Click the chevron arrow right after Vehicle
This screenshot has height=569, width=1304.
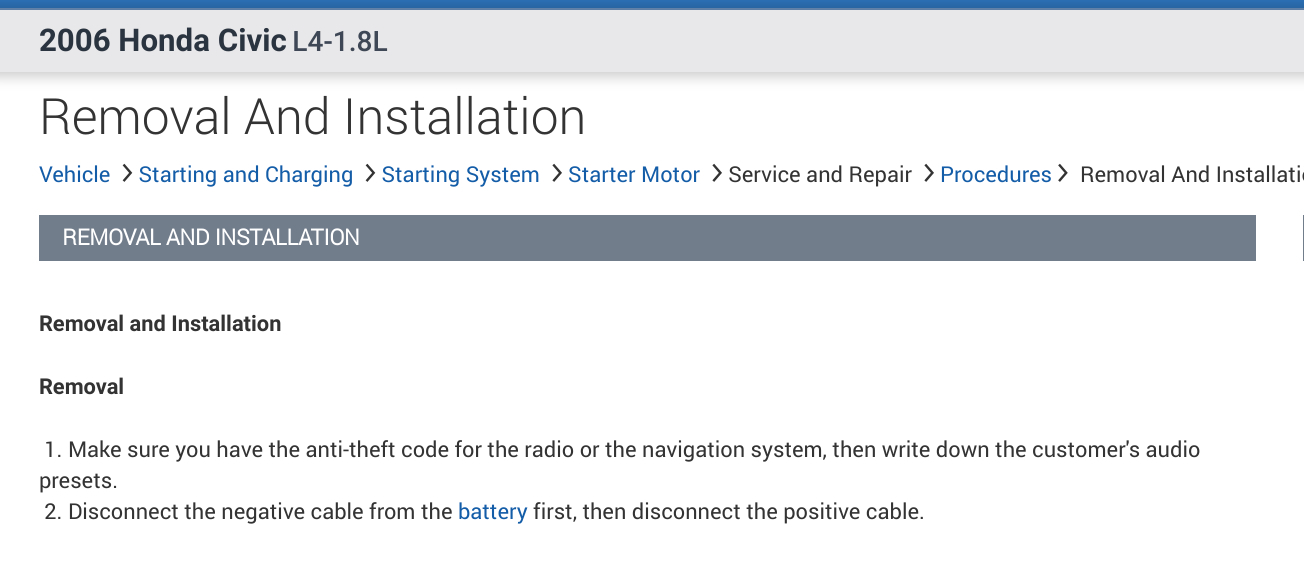[127, 174]
